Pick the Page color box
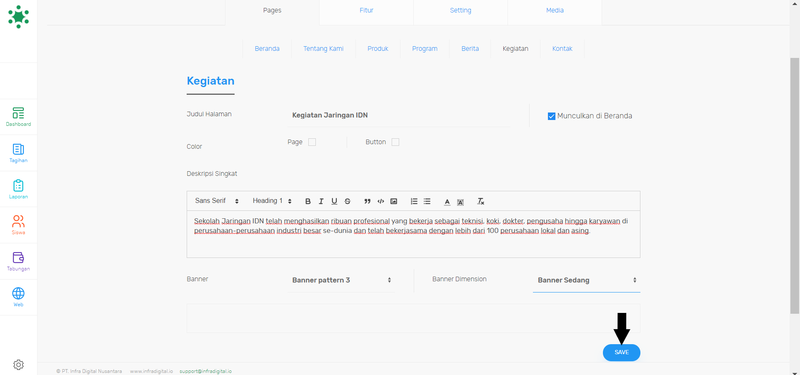The image size is (800, 375). coord(312,142)
